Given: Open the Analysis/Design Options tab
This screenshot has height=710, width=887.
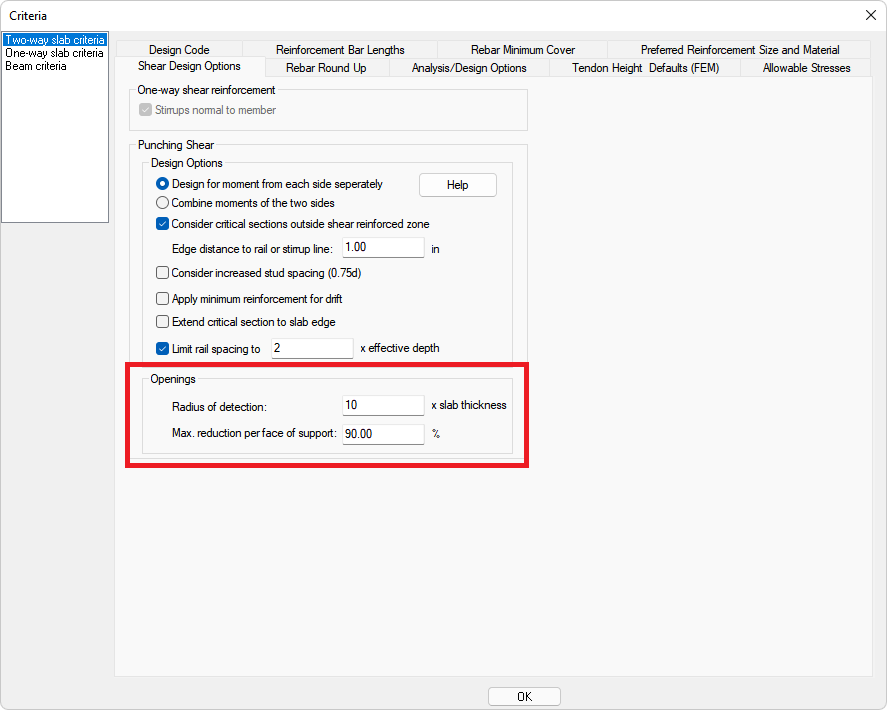Looking at the screenshot, I should (469, 68).
